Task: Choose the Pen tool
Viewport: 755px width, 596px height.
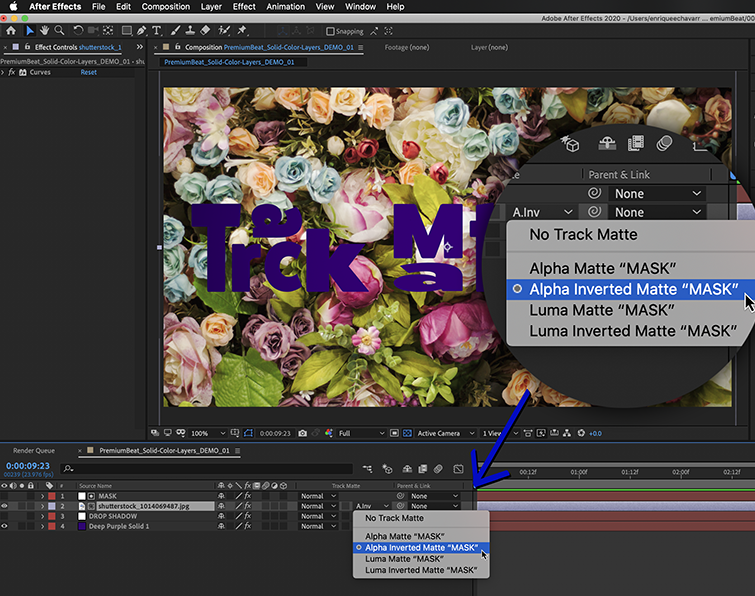Action: click(x=139, y=31)
